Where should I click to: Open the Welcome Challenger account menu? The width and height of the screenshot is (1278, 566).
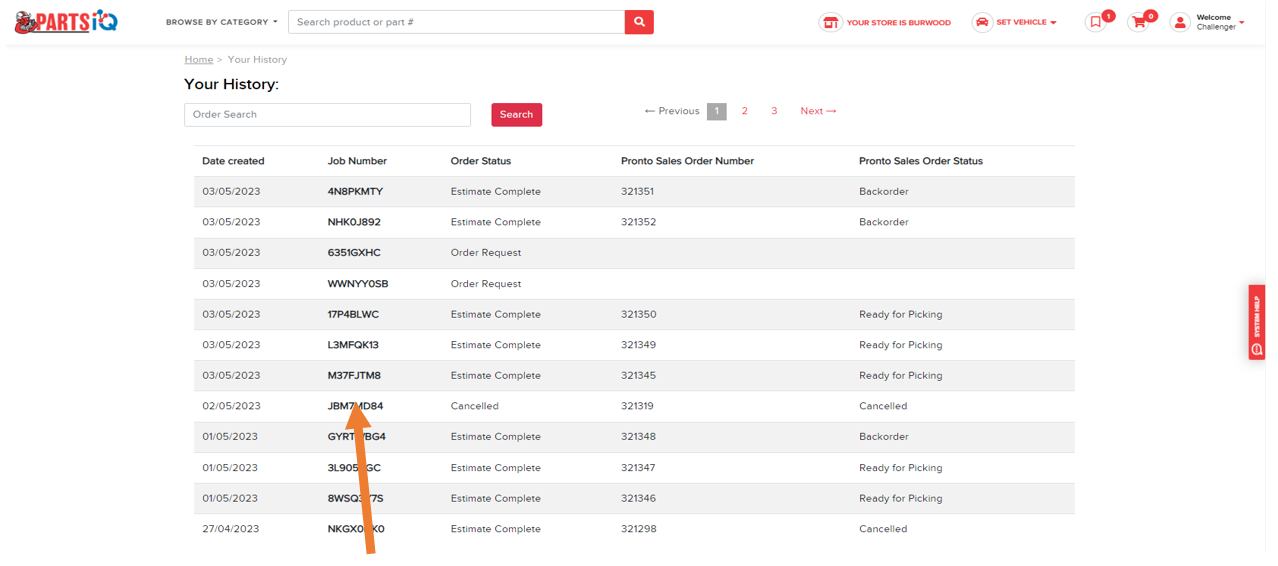1220,22
